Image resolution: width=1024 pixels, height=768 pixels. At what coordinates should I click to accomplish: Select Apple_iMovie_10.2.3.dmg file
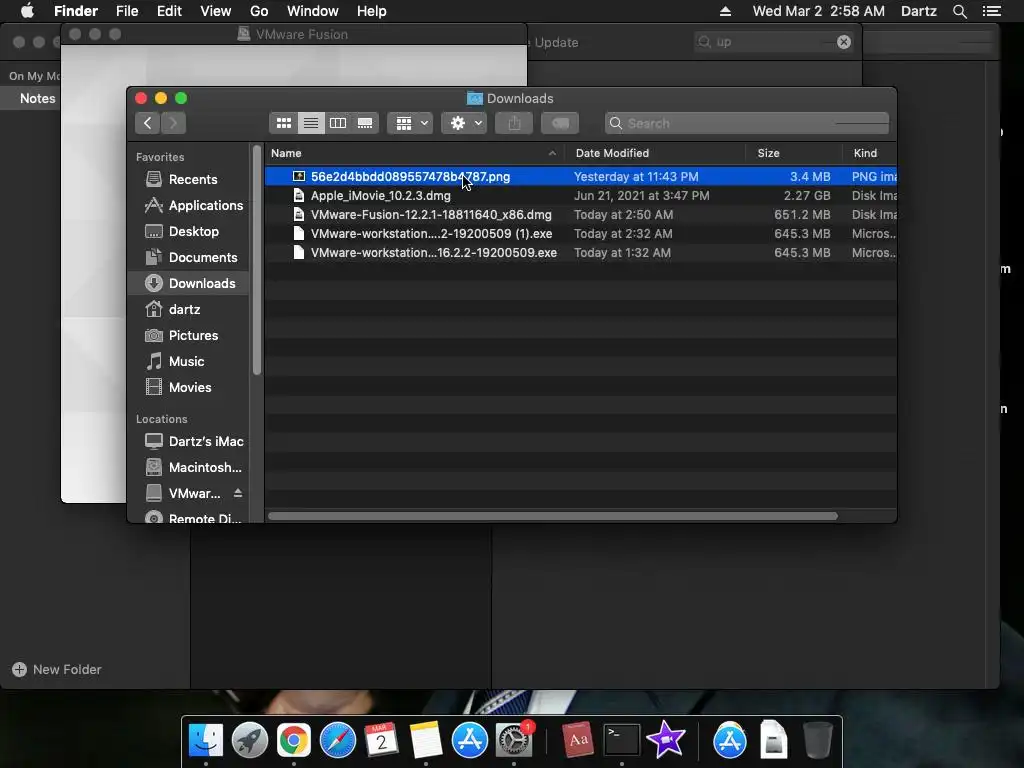point(581,195)
